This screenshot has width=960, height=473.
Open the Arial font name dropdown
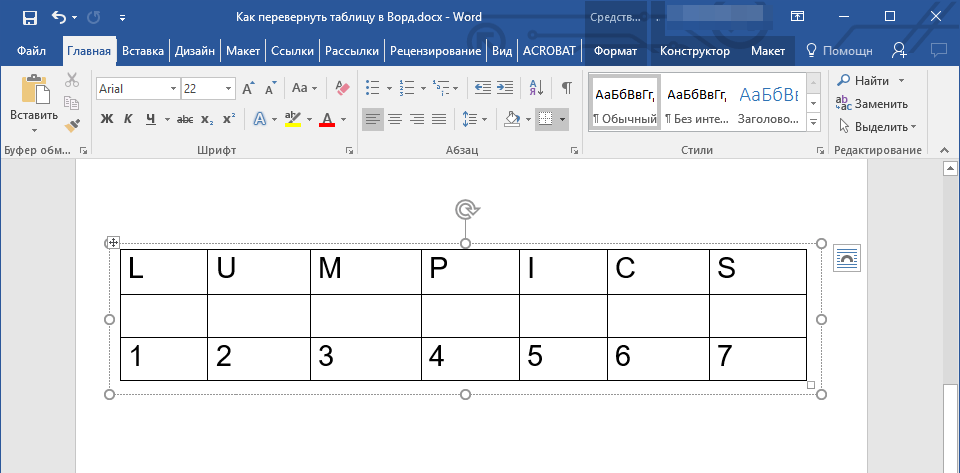click(173, 88)
